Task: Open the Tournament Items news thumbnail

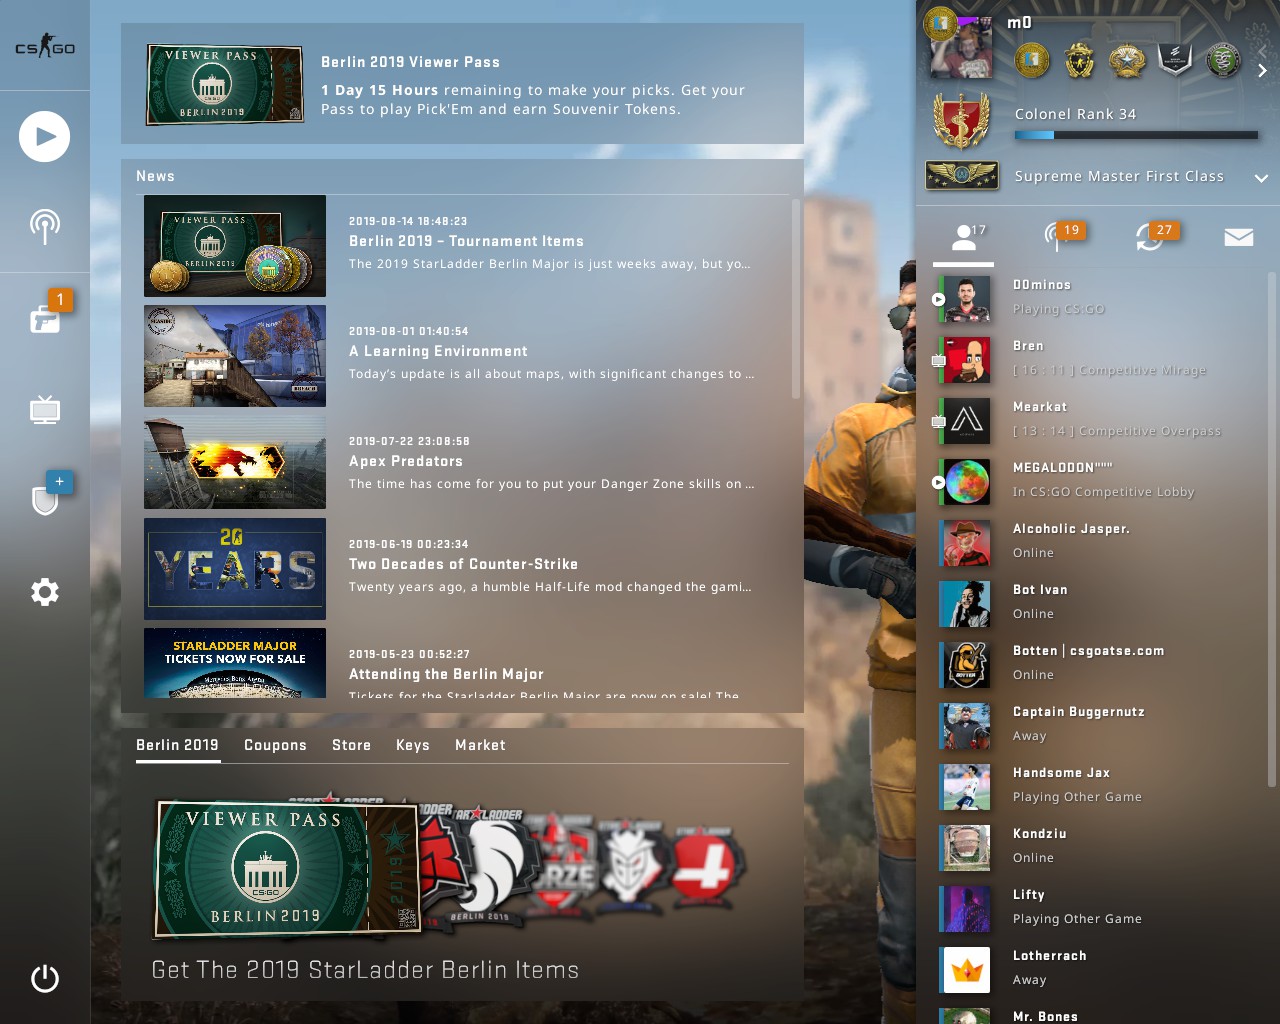Action: pyautogui.click(x=235, y=246)
